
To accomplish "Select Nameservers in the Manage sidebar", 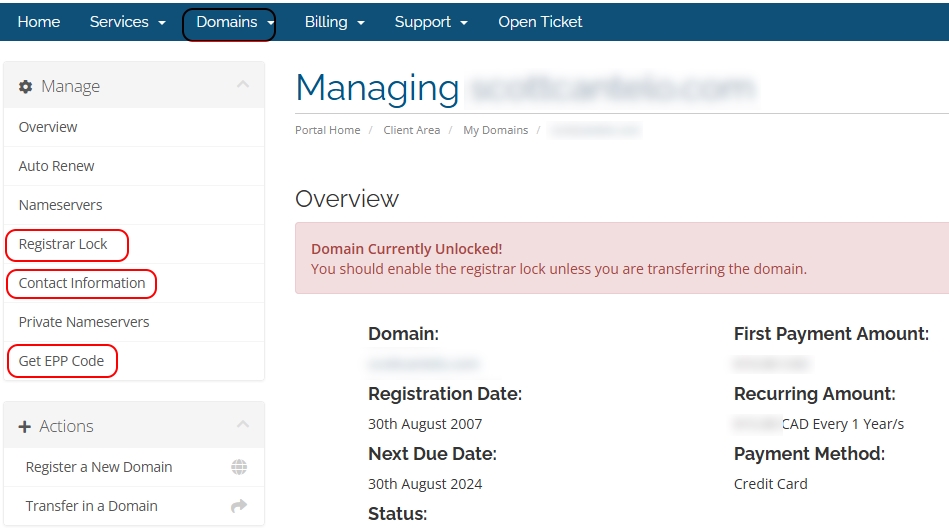I will (x=61, y=205).
